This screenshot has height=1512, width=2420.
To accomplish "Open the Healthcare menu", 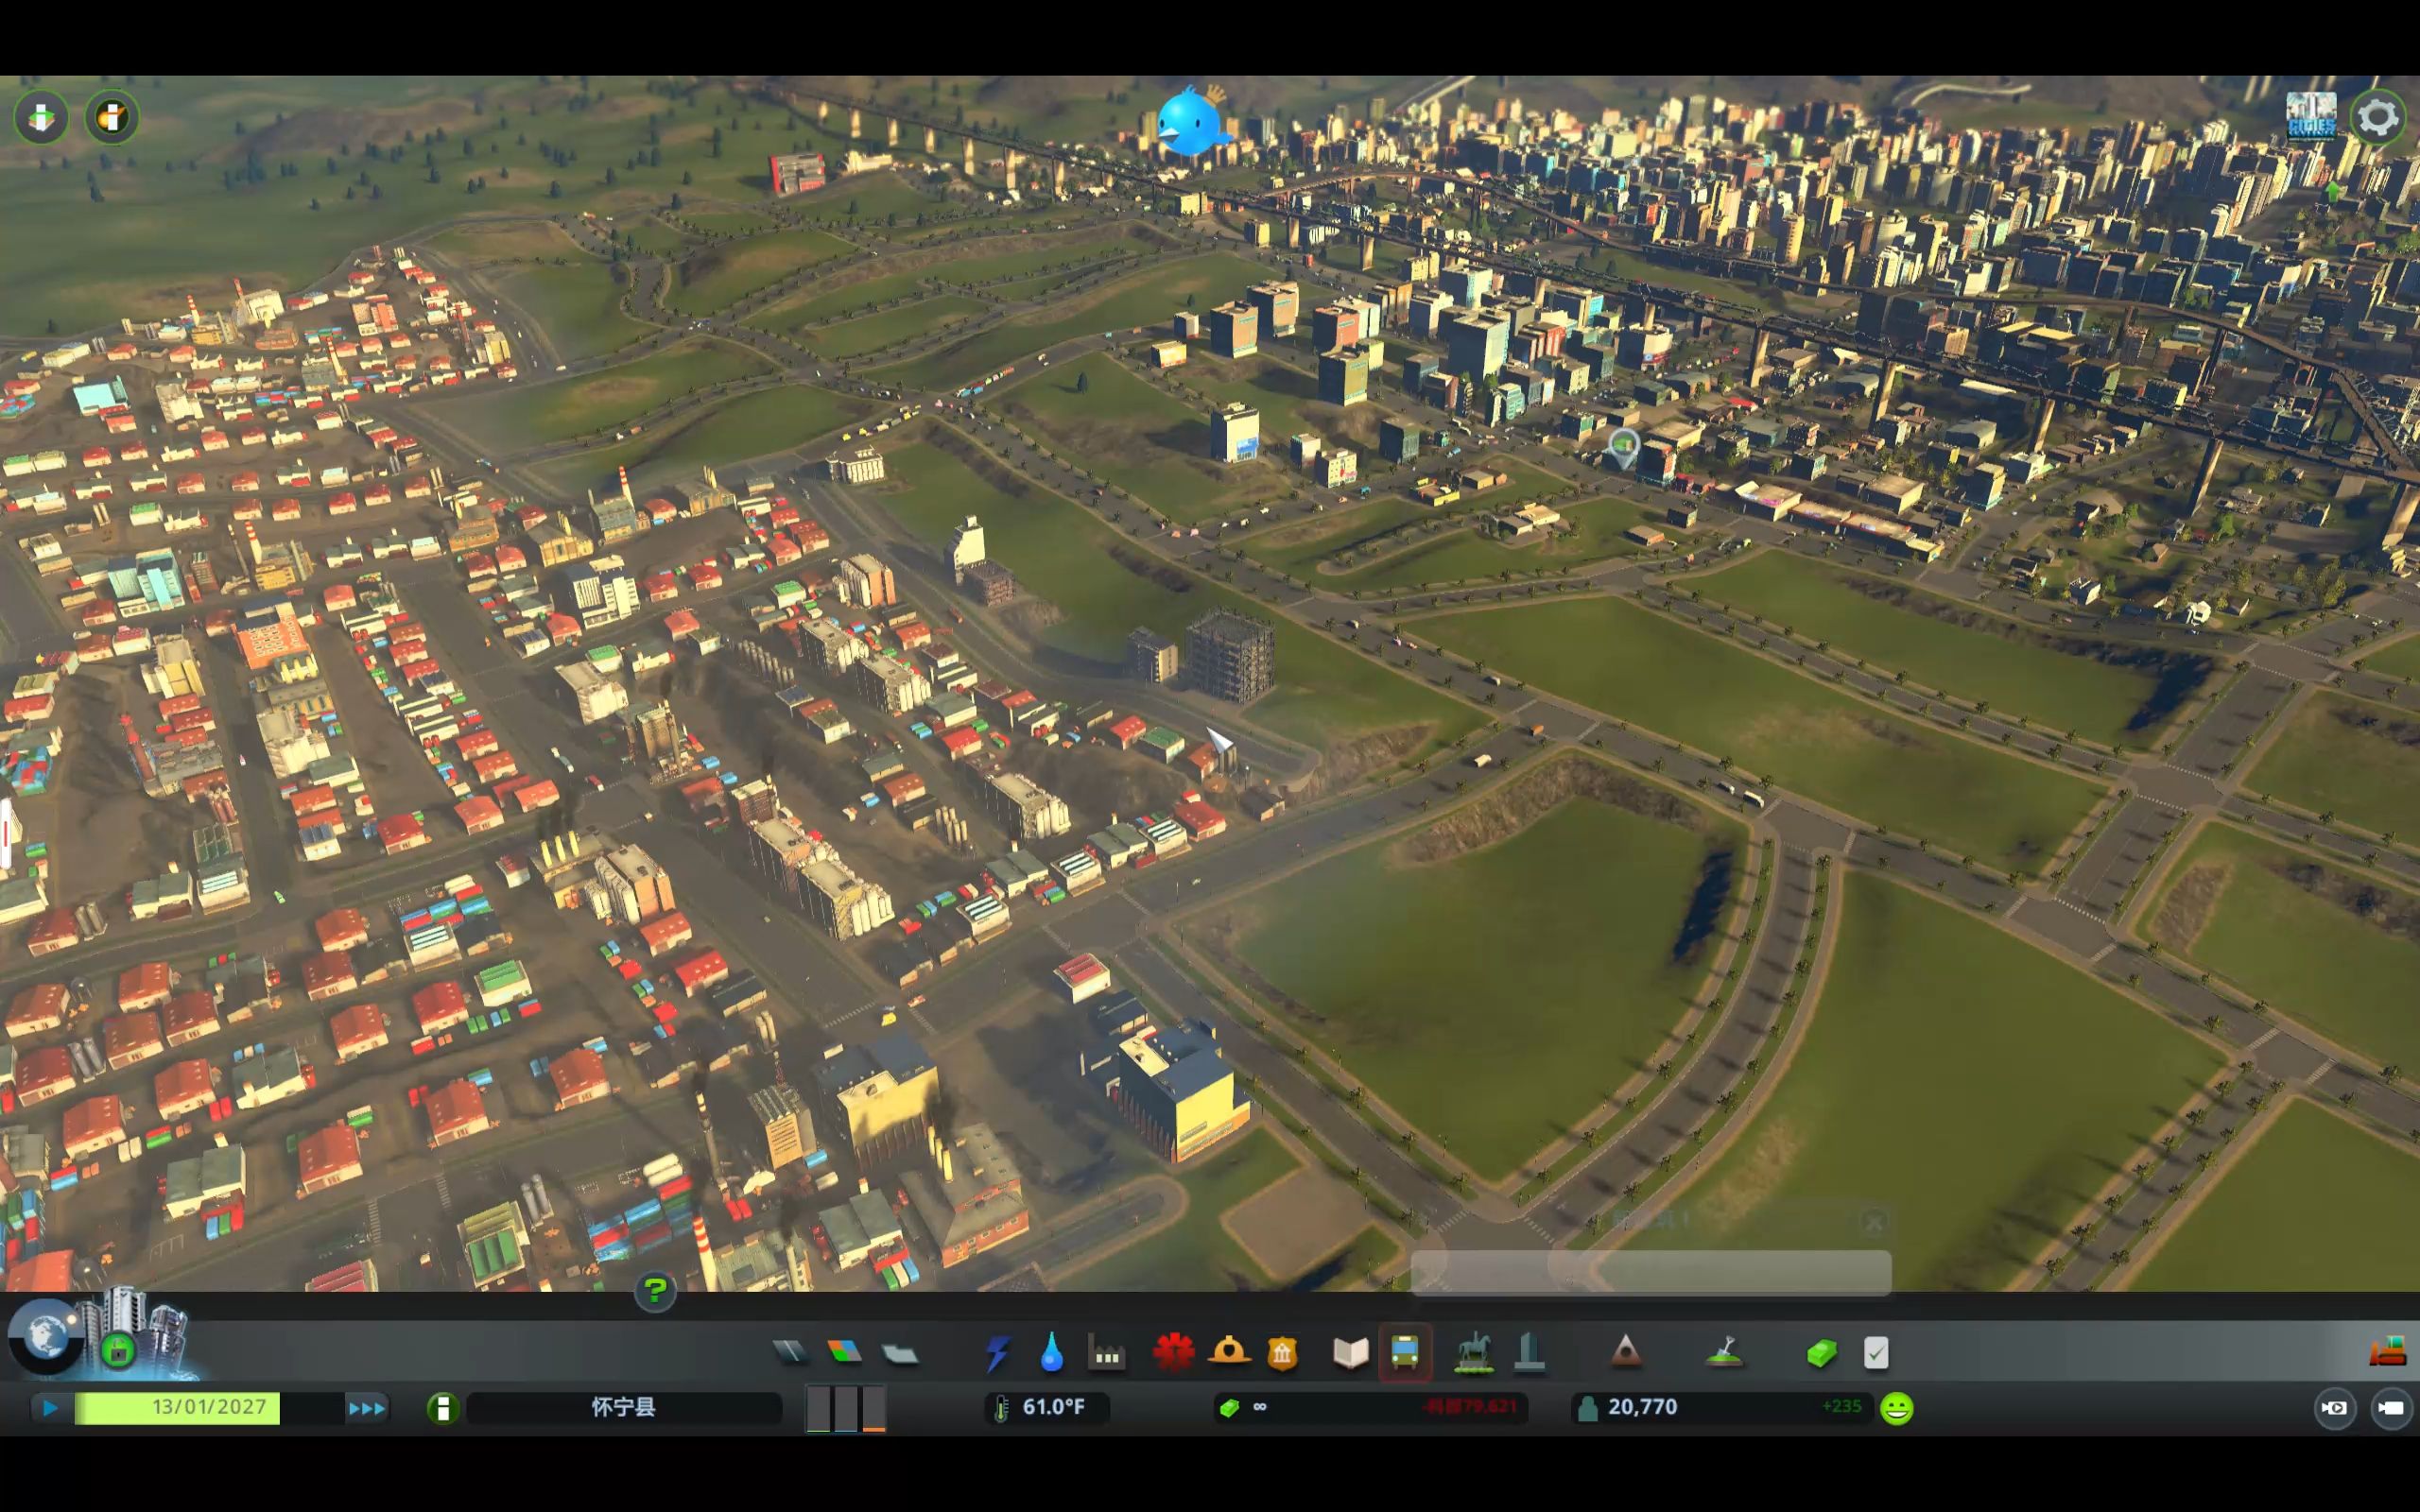I will tap(1173, 1353).
